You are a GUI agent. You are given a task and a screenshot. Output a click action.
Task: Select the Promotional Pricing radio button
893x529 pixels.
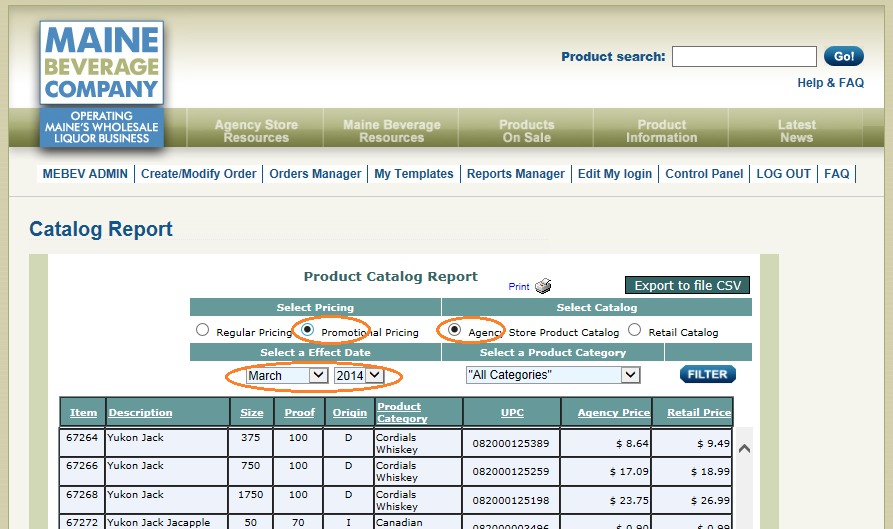coord(308,329)
